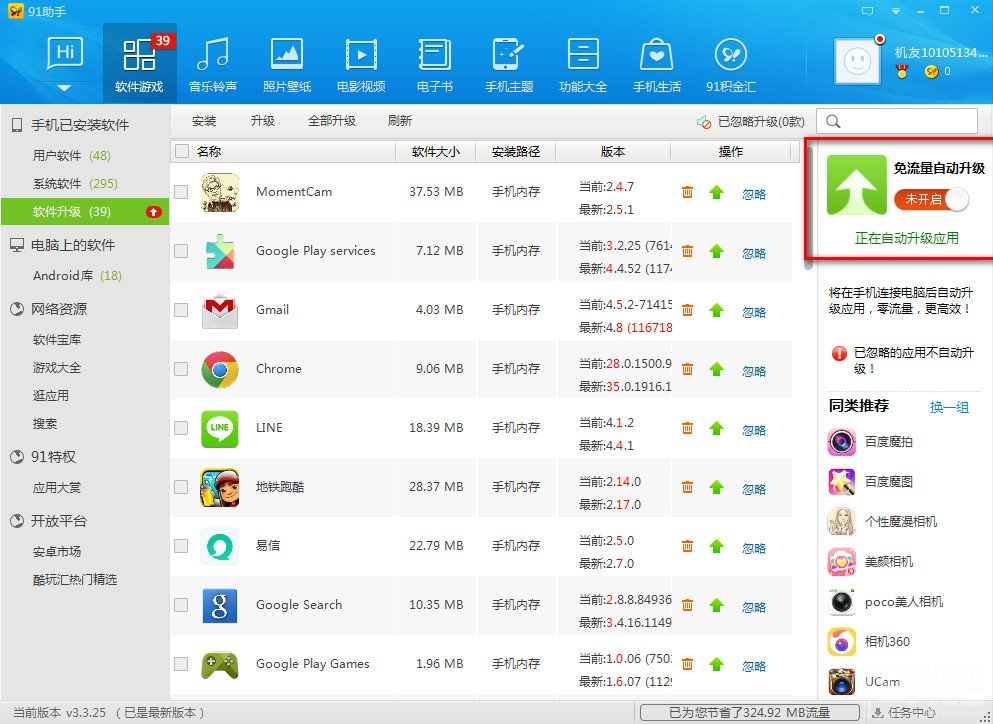This screenshot has width=993, height=724.
Task: Check the select-all box beside 名称
Action: [182, 151]
